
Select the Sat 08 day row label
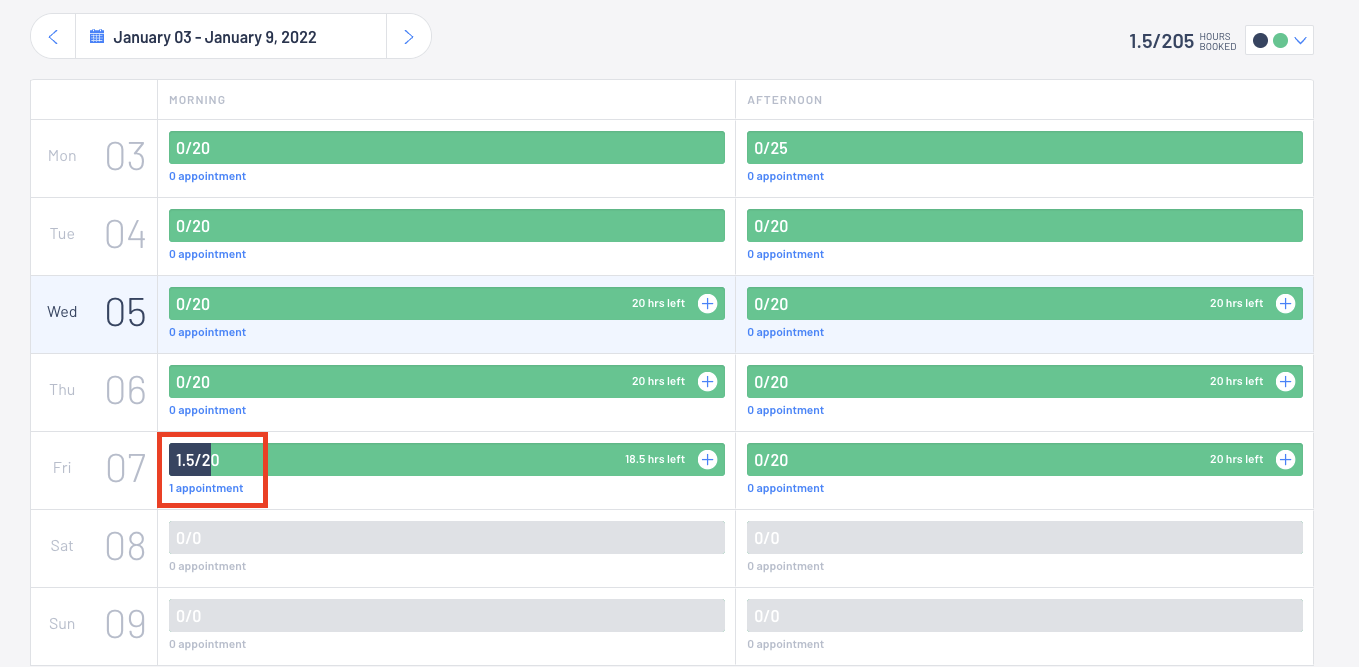coord(94,547)
